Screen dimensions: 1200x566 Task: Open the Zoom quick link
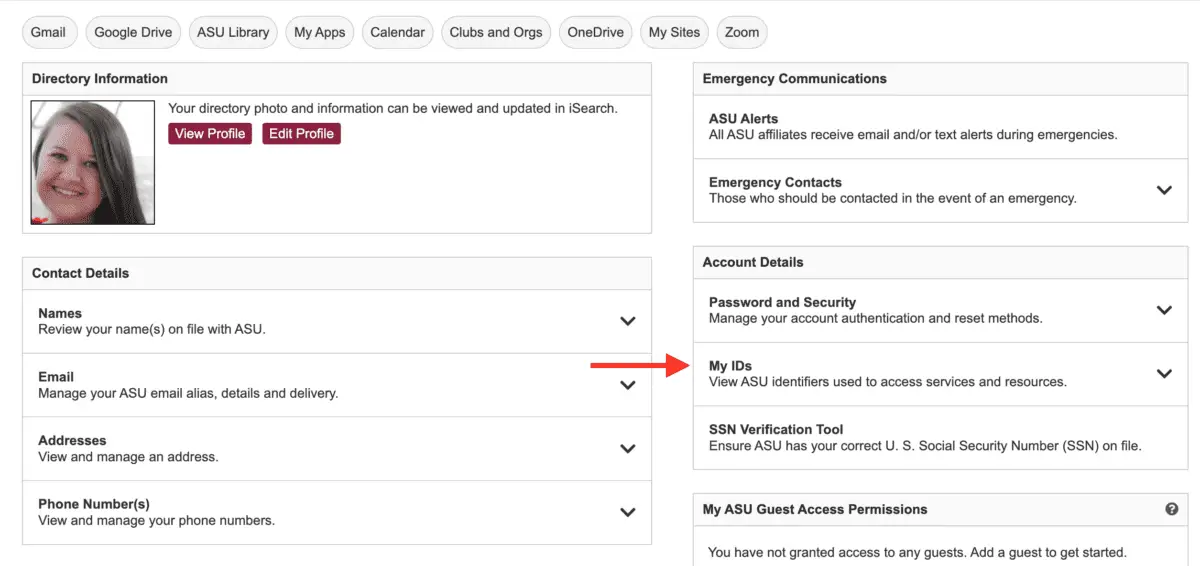[x=742, y=32]
